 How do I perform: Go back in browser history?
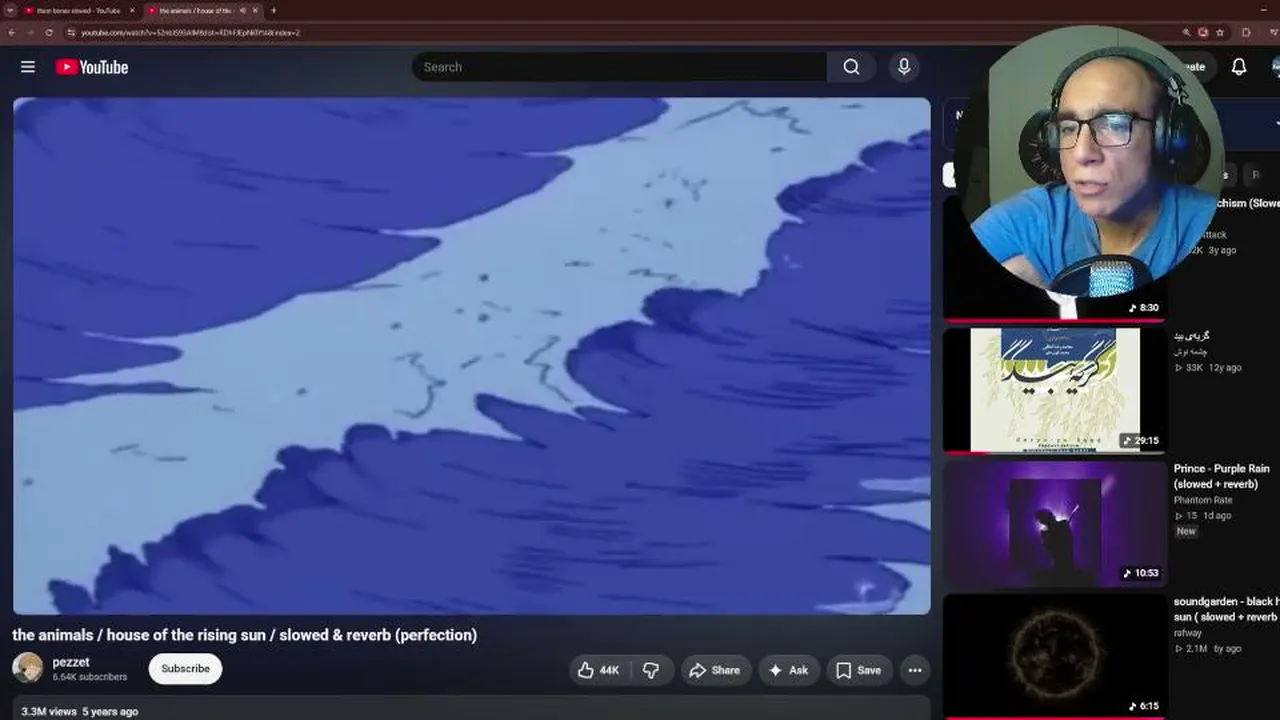(x=12, y=32)
